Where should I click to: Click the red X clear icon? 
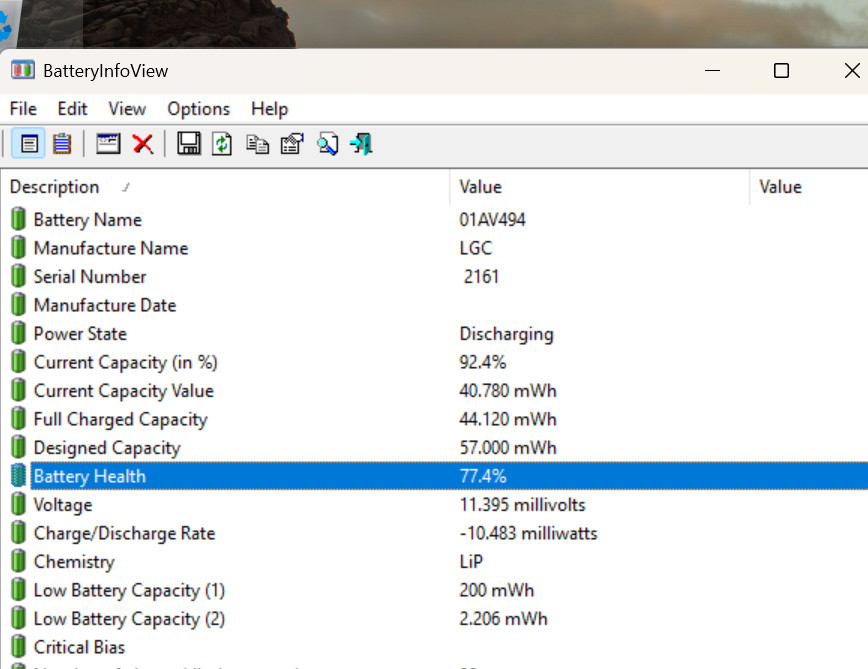143,144
